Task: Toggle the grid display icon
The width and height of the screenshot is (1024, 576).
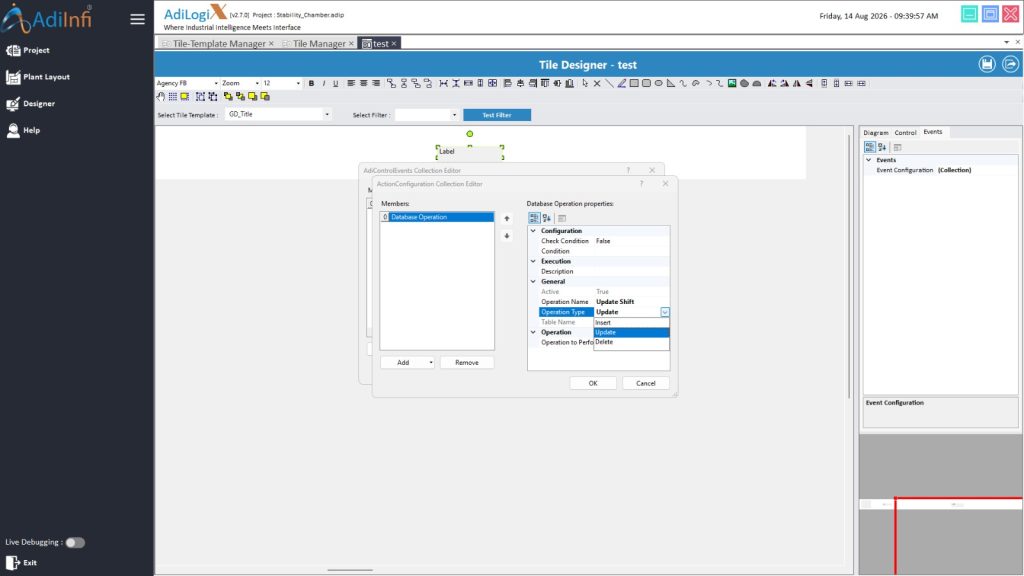Action: pyautogui.click(x=172, y=97)
